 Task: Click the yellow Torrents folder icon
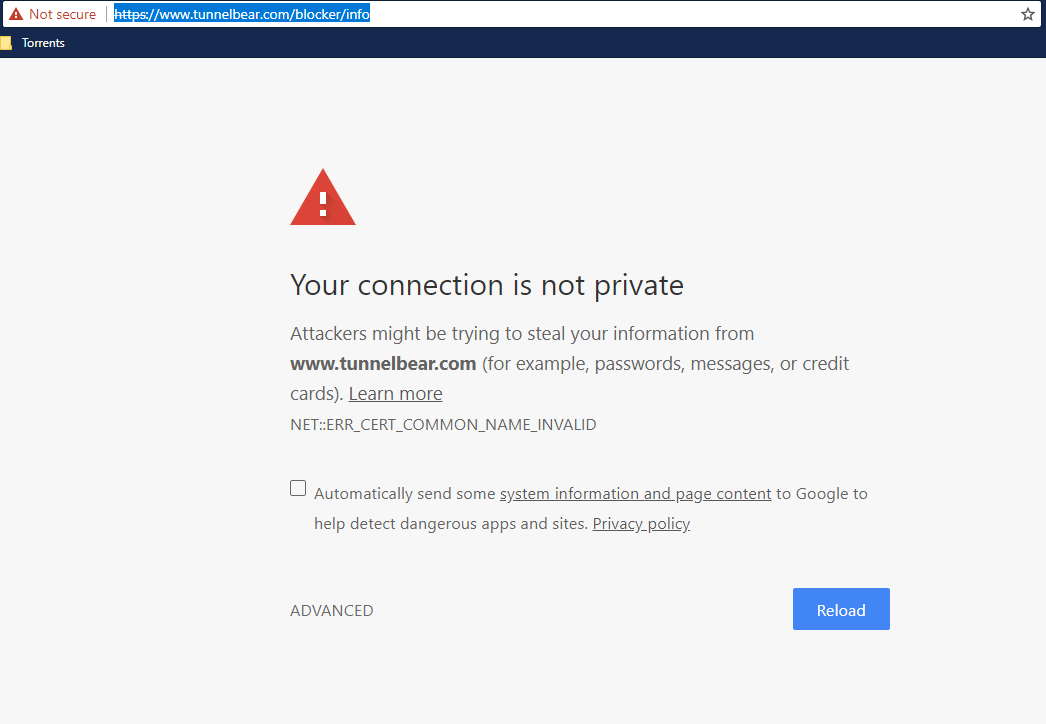click(x=6, y=43)
